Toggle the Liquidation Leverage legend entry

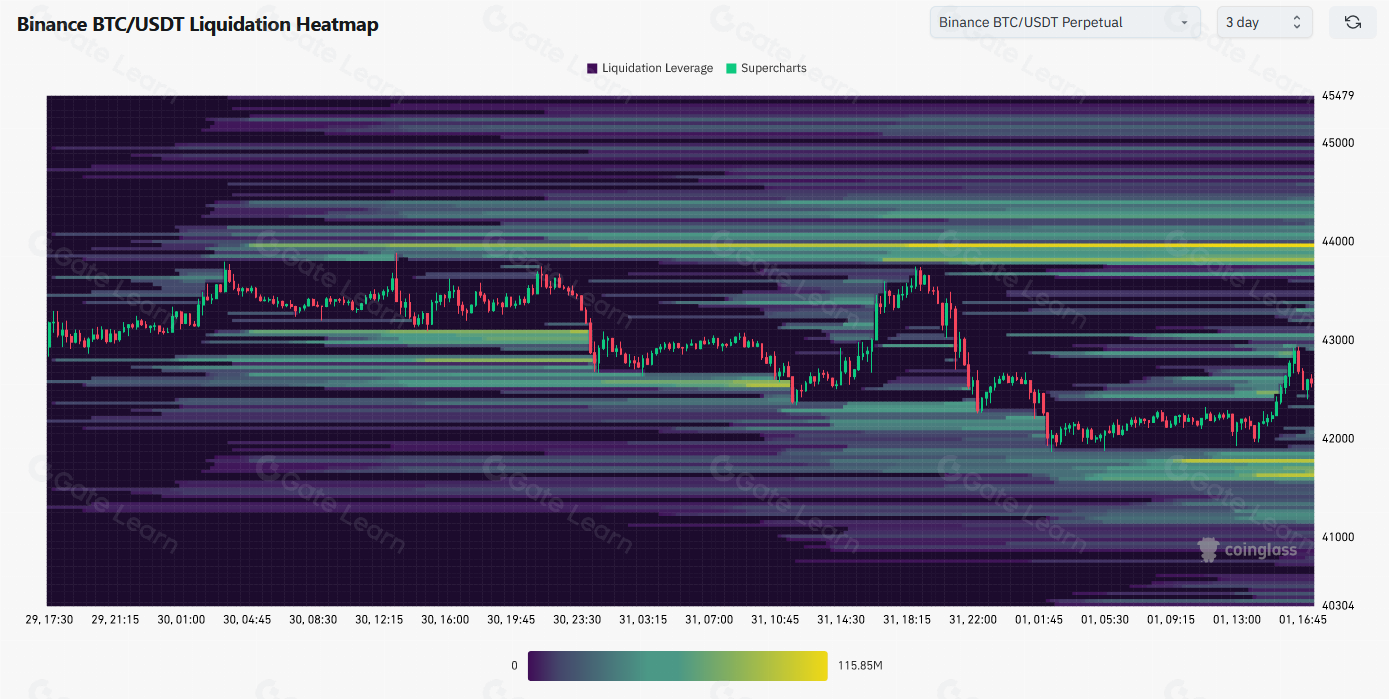[x=655, y=68]
